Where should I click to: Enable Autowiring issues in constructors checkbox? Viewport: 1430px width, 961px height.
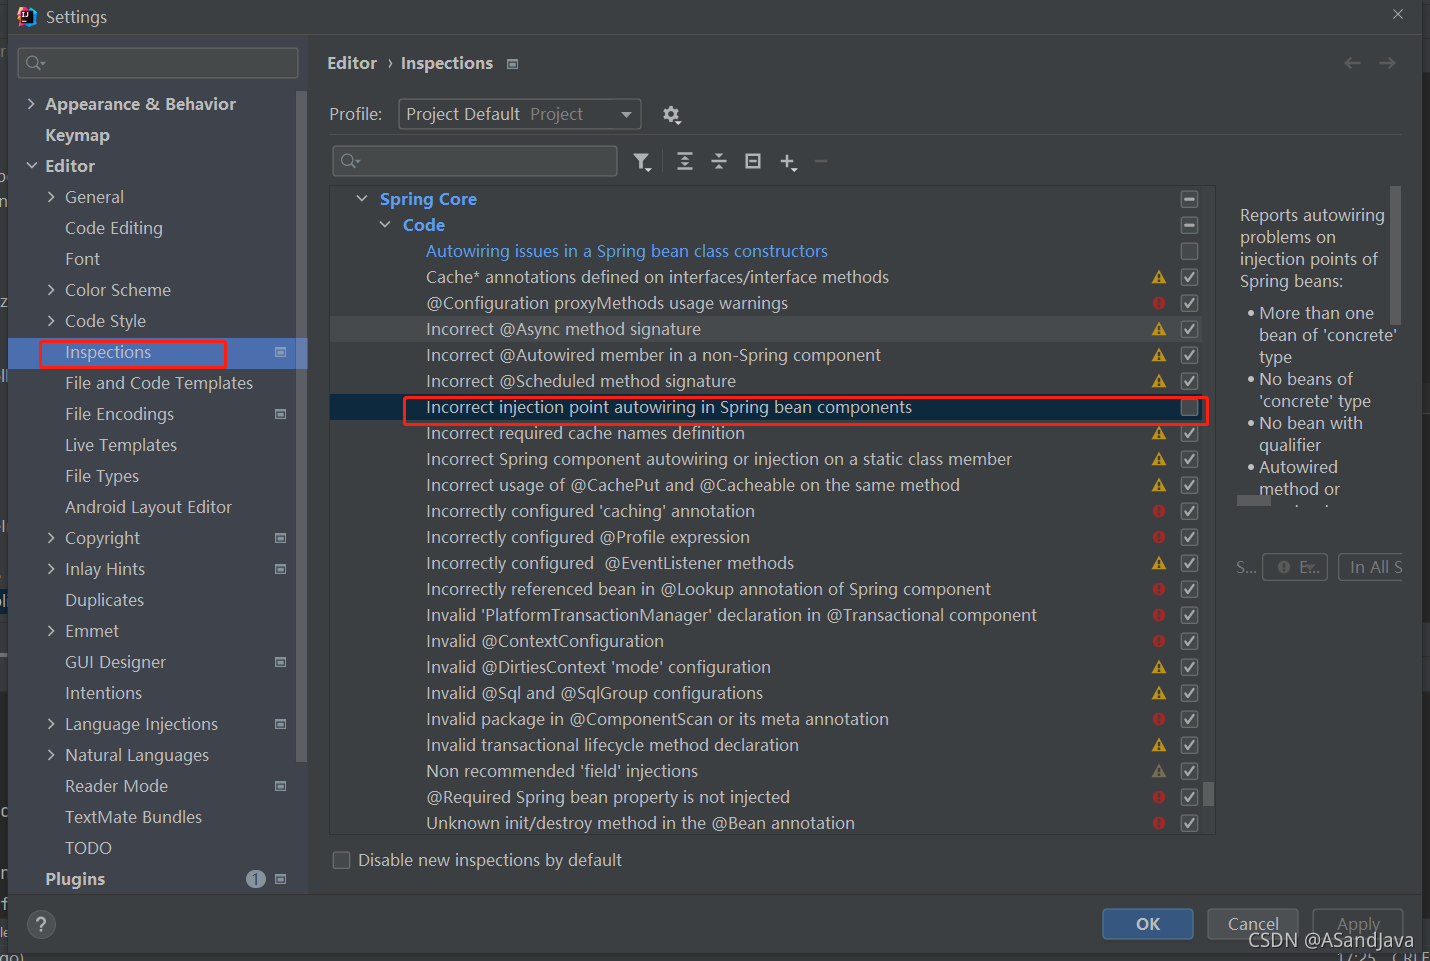point(1189,251)
